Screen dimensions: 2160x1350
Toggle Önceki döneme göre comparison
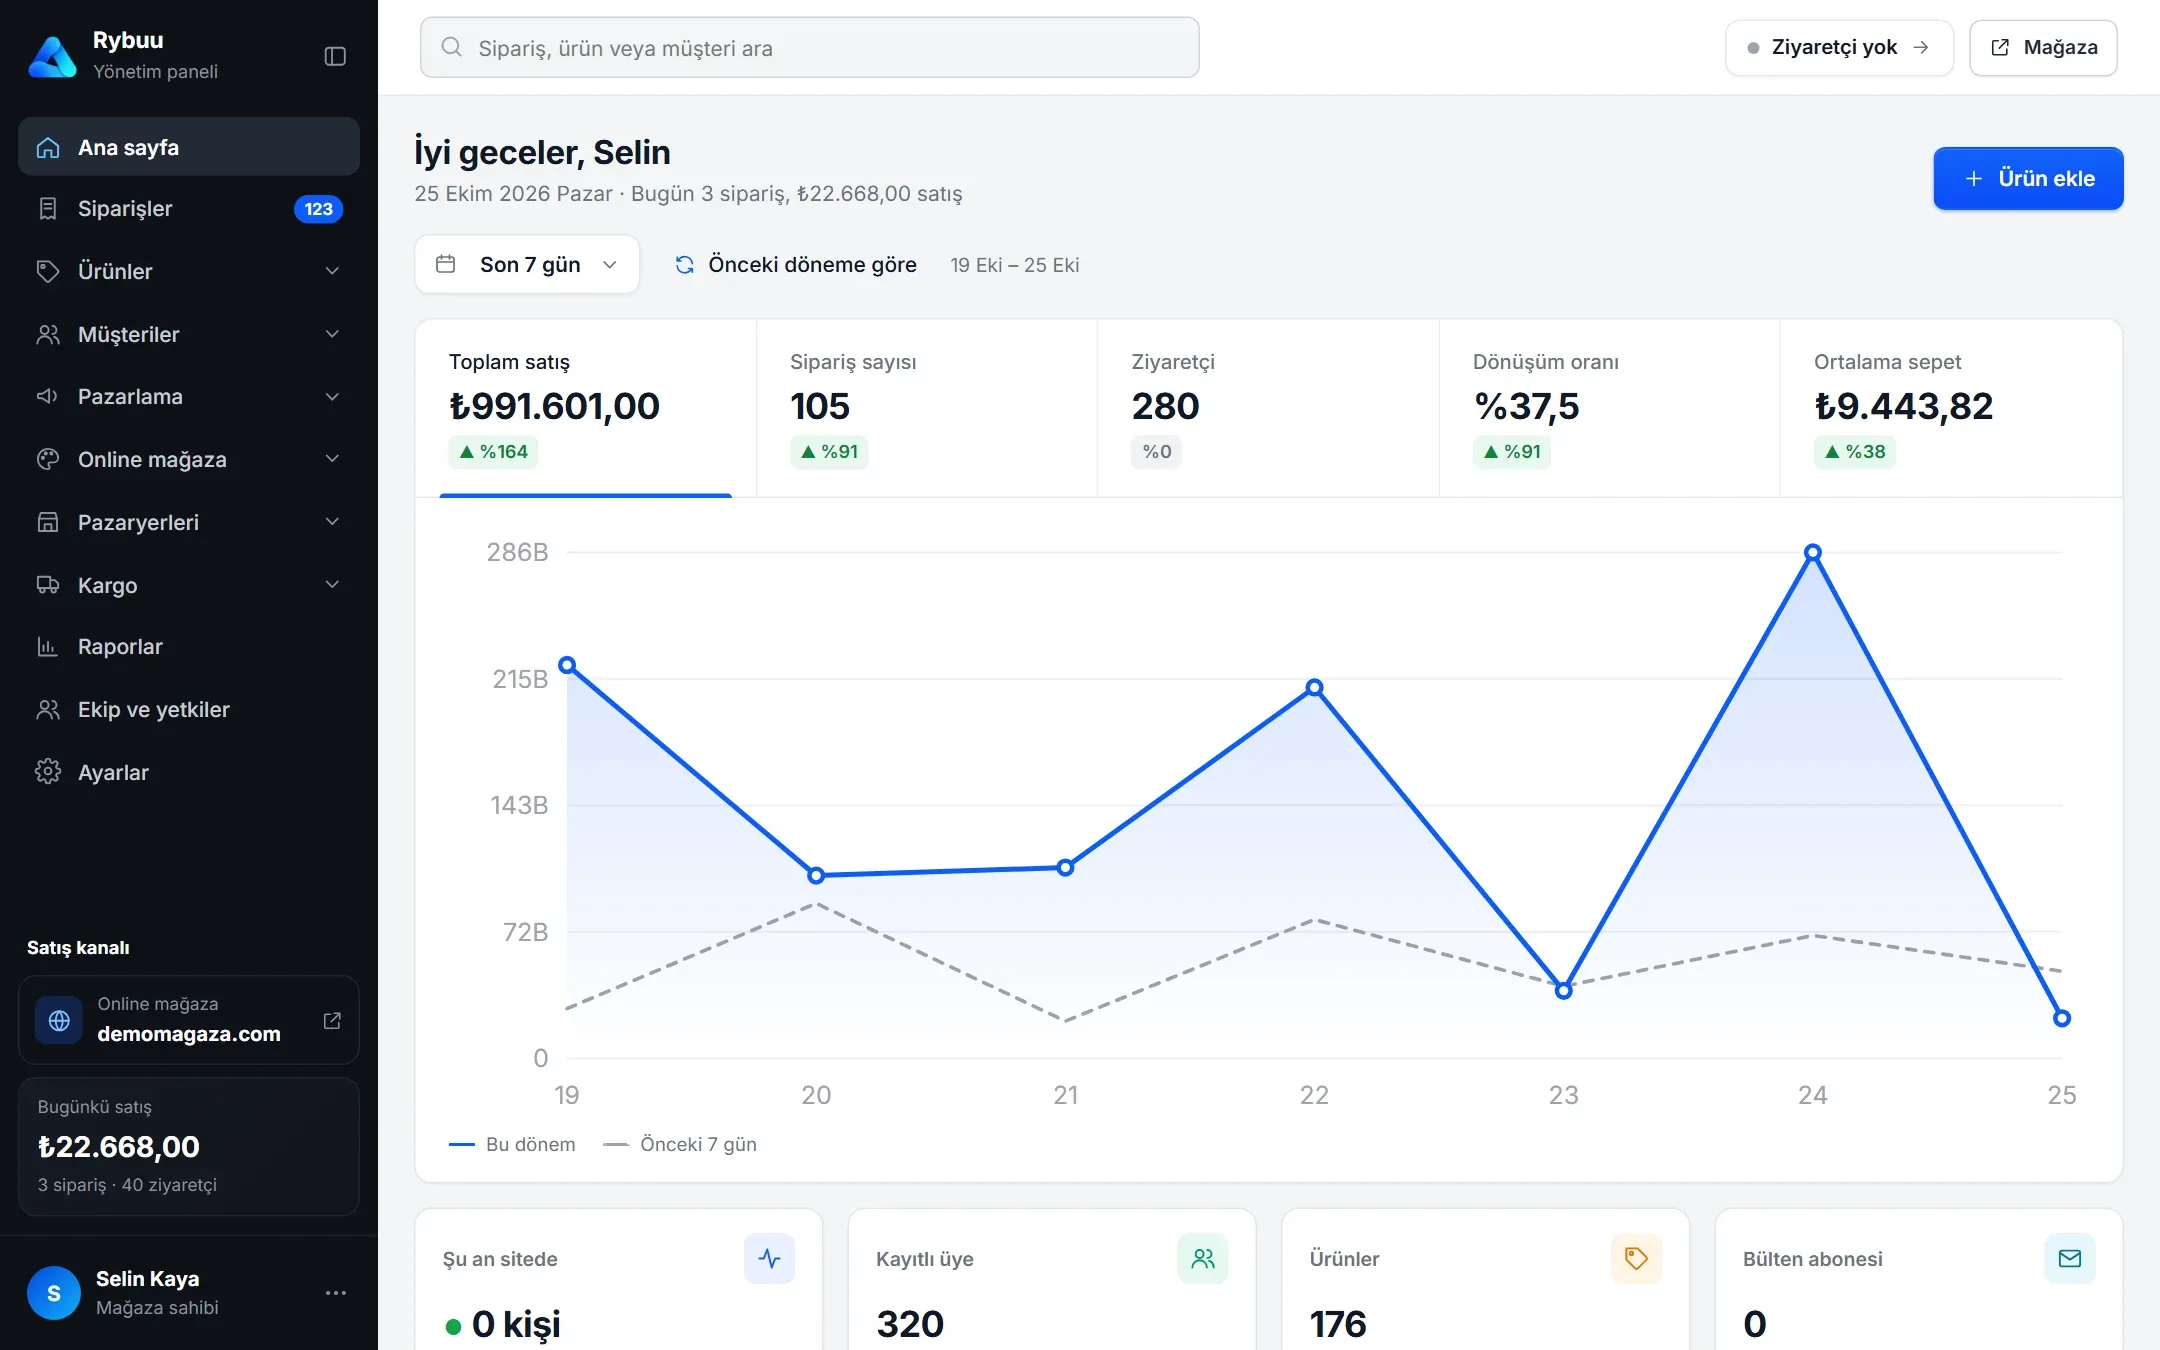[x=796, y=264]
